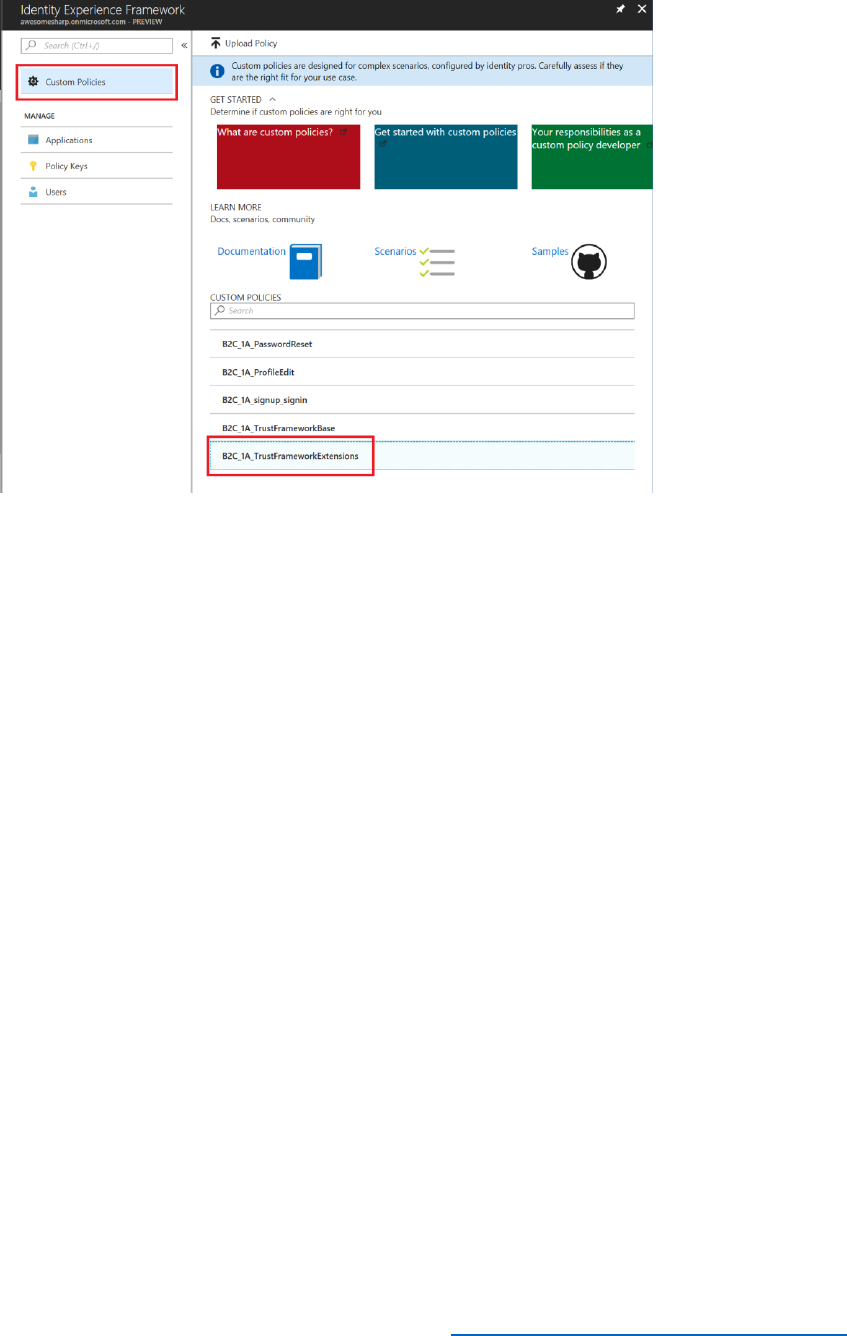Screen dimensions: 847x1336
Task: Click the Custom Policies gear icon
Action: coord(33,82)
